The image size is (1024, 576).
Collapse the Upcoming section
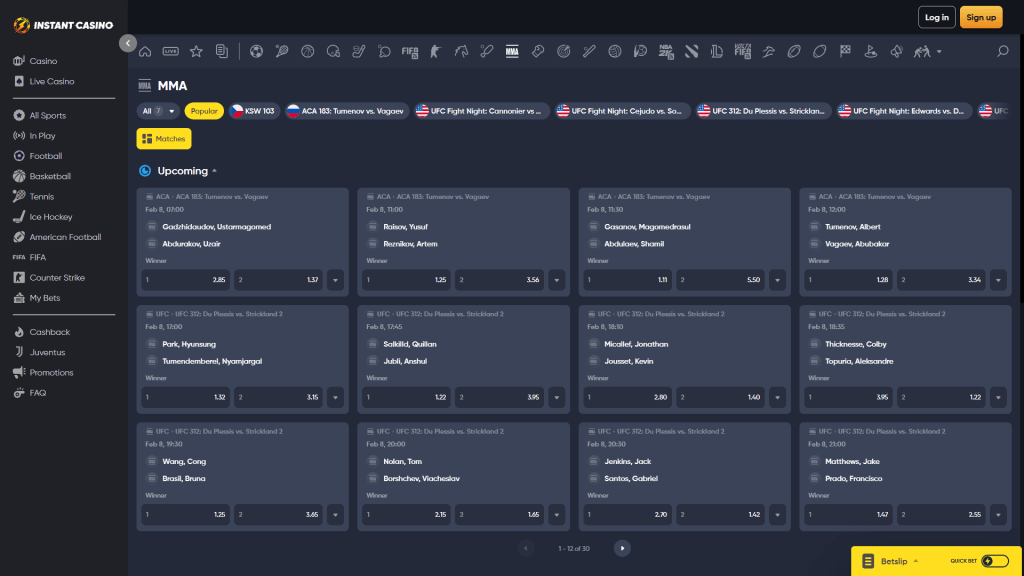point(214,171)
